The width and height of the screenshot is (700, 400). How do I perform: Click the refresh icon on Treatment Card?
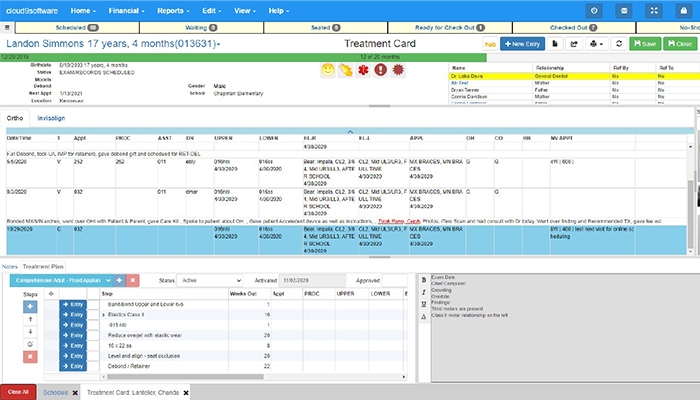619,44
